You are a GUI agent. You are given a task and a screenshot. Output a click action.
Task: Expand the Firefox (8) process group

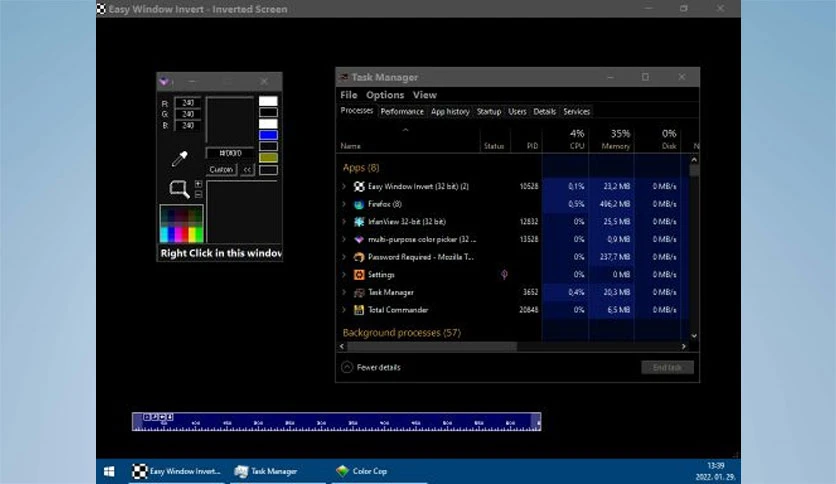pos(344,204)
